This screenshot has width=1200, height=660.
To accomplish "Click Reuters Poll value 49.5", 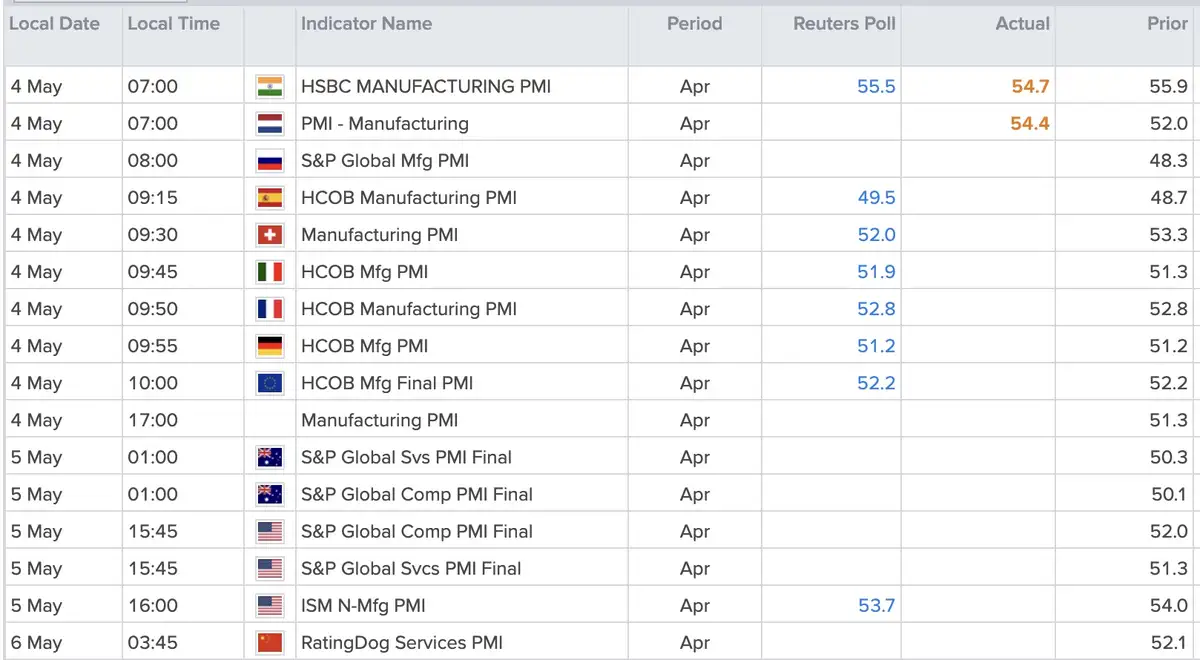I will (876, 198).
